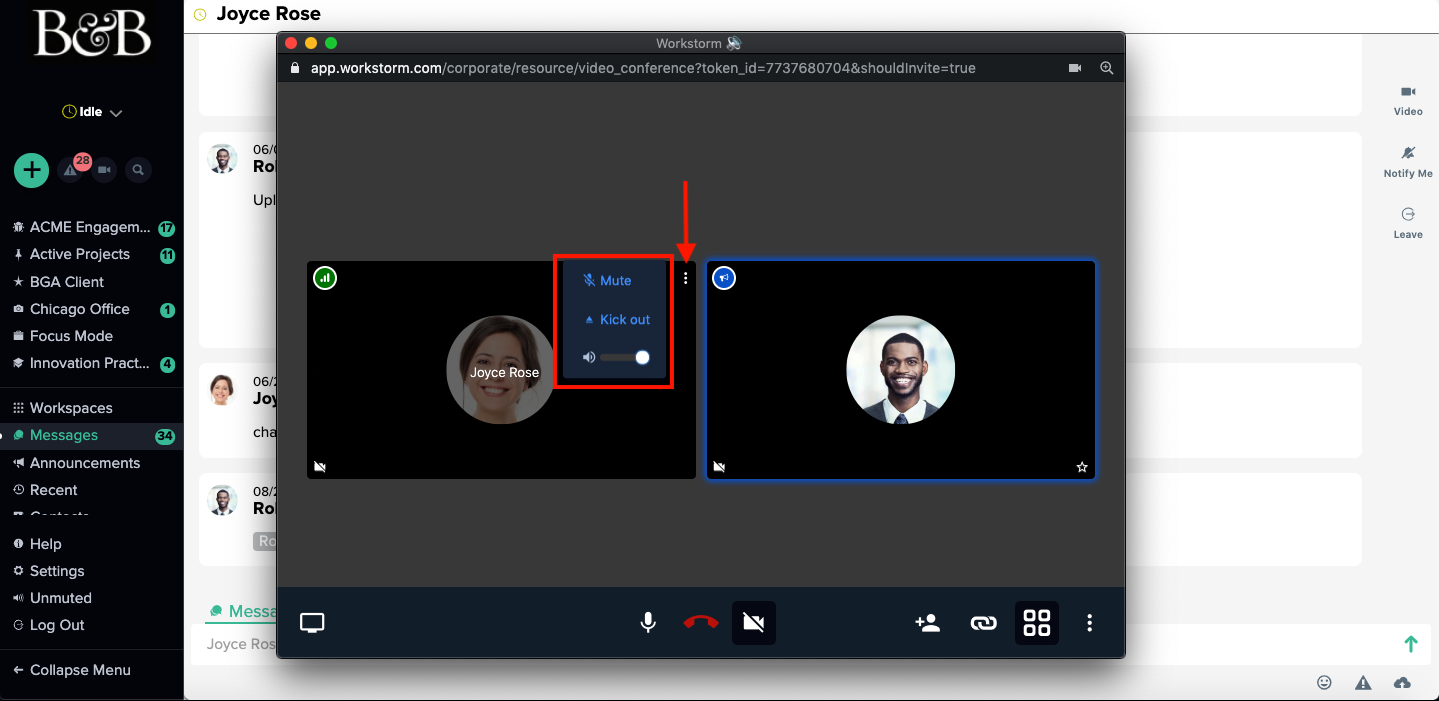The width and height of the screenshot is (1439, 701).
Task: Select Focus Mode in sidebar
Action: pyautogui.click(x=71, y=336)
